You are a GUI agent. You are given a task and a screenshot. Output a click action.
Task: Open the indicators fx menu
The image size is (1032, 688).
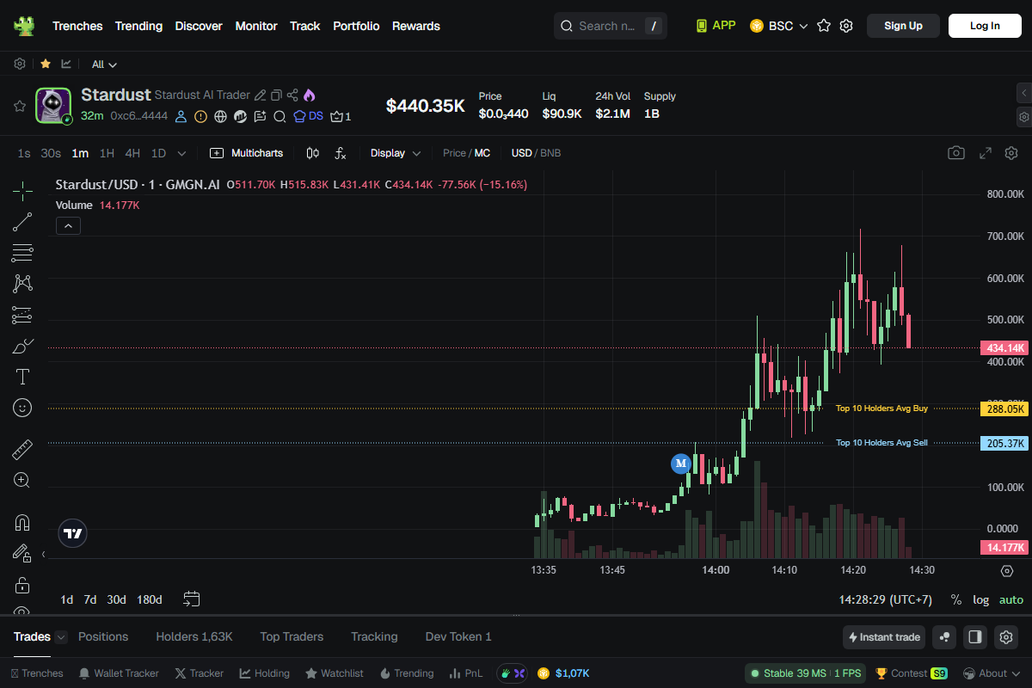click(340, 153)
